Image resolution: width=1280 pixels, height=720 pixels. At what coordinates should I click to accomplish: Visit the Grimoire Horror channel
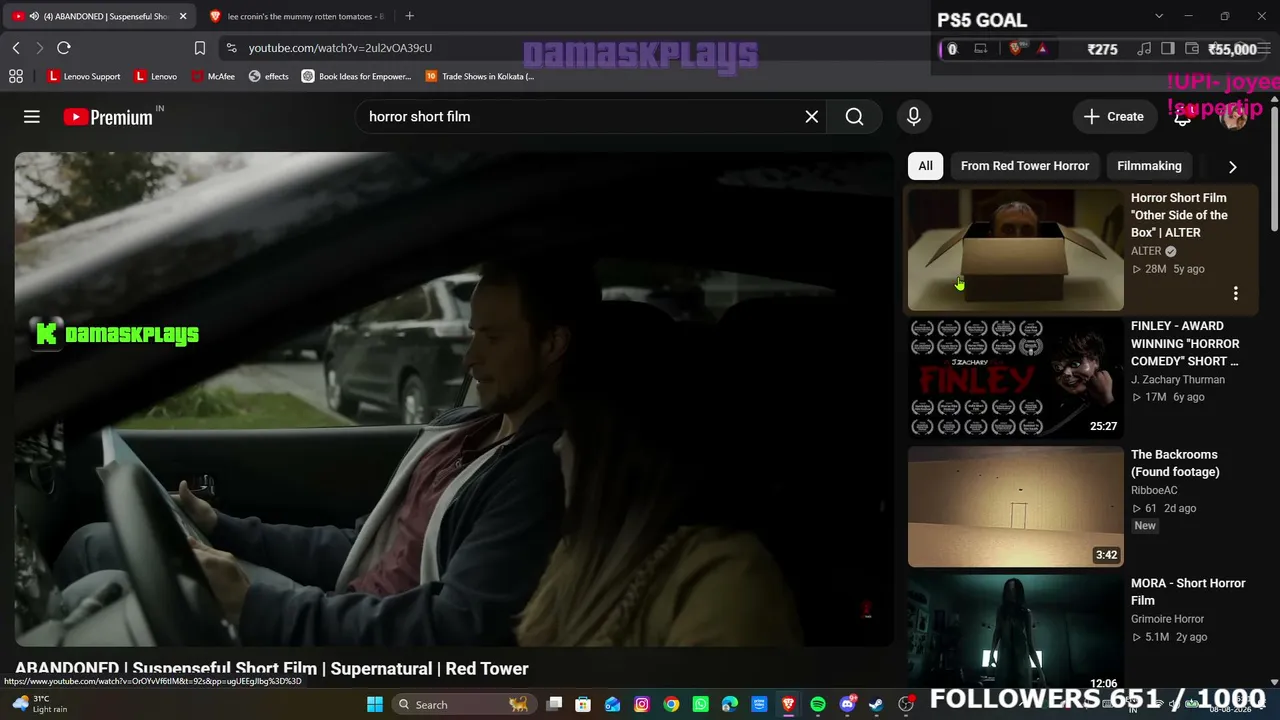click(1167, 619)
